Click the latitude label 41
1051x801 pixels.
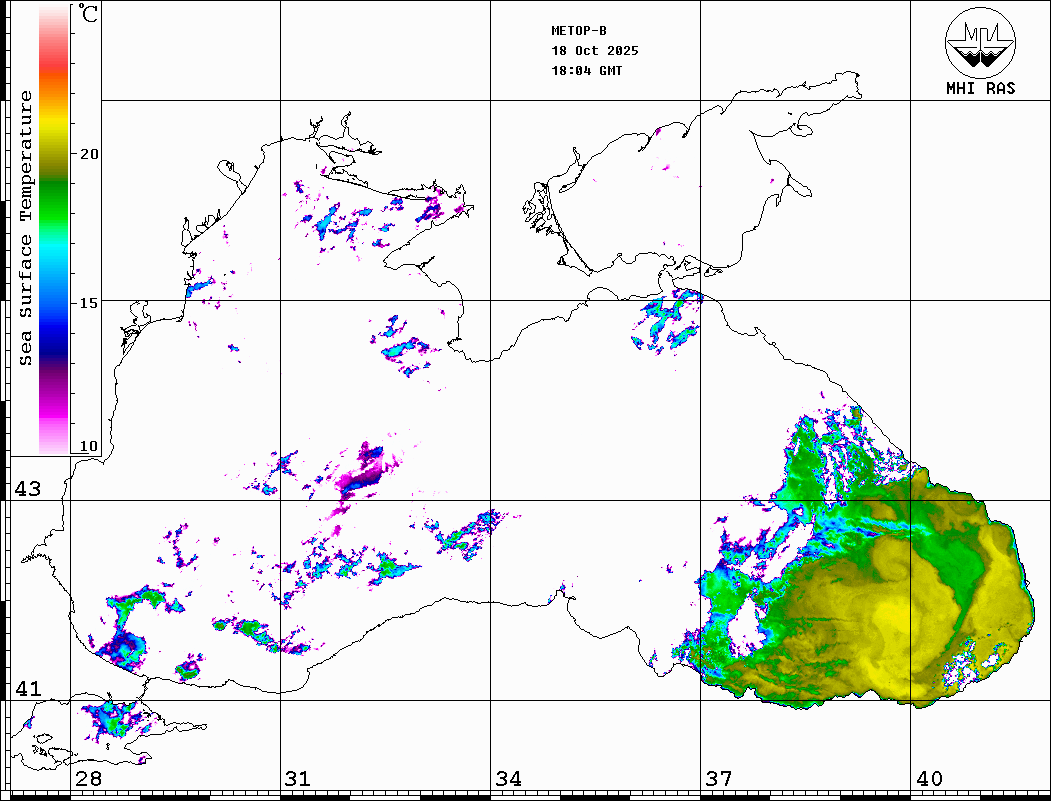tap(26, 689)
